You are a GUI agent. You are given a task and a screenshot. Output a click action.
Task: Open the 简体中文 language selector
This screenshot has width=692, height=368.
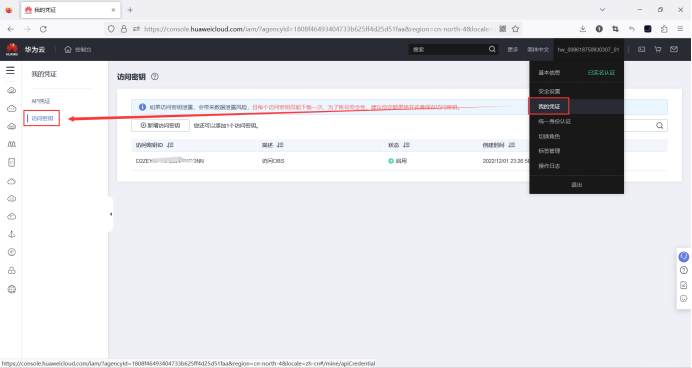click(x=538, y=49)
